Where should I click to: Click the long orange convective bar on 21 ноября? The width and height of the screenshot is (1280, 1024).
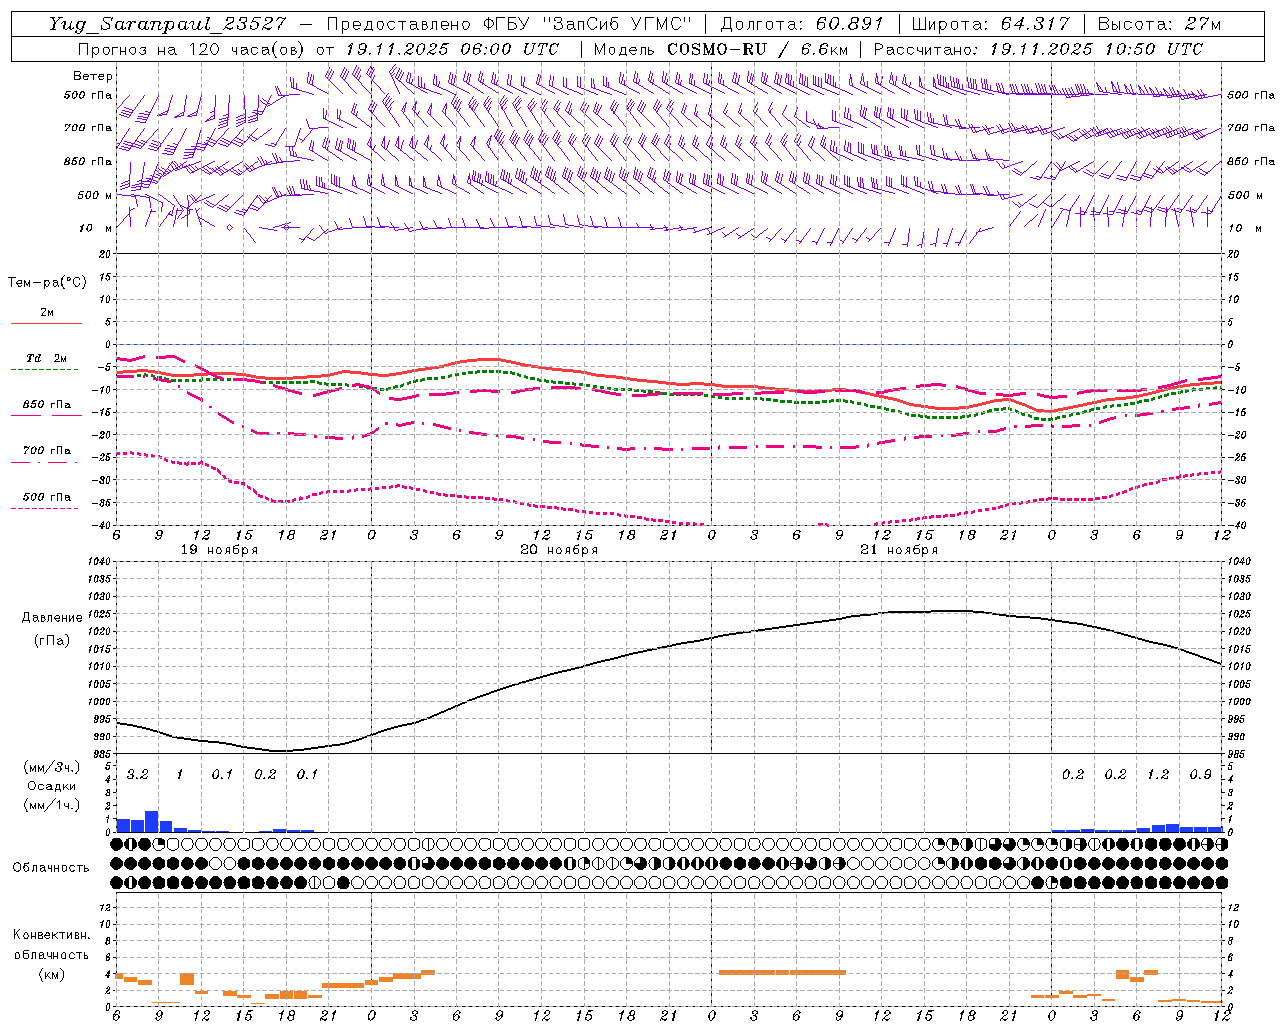point(782,972)
